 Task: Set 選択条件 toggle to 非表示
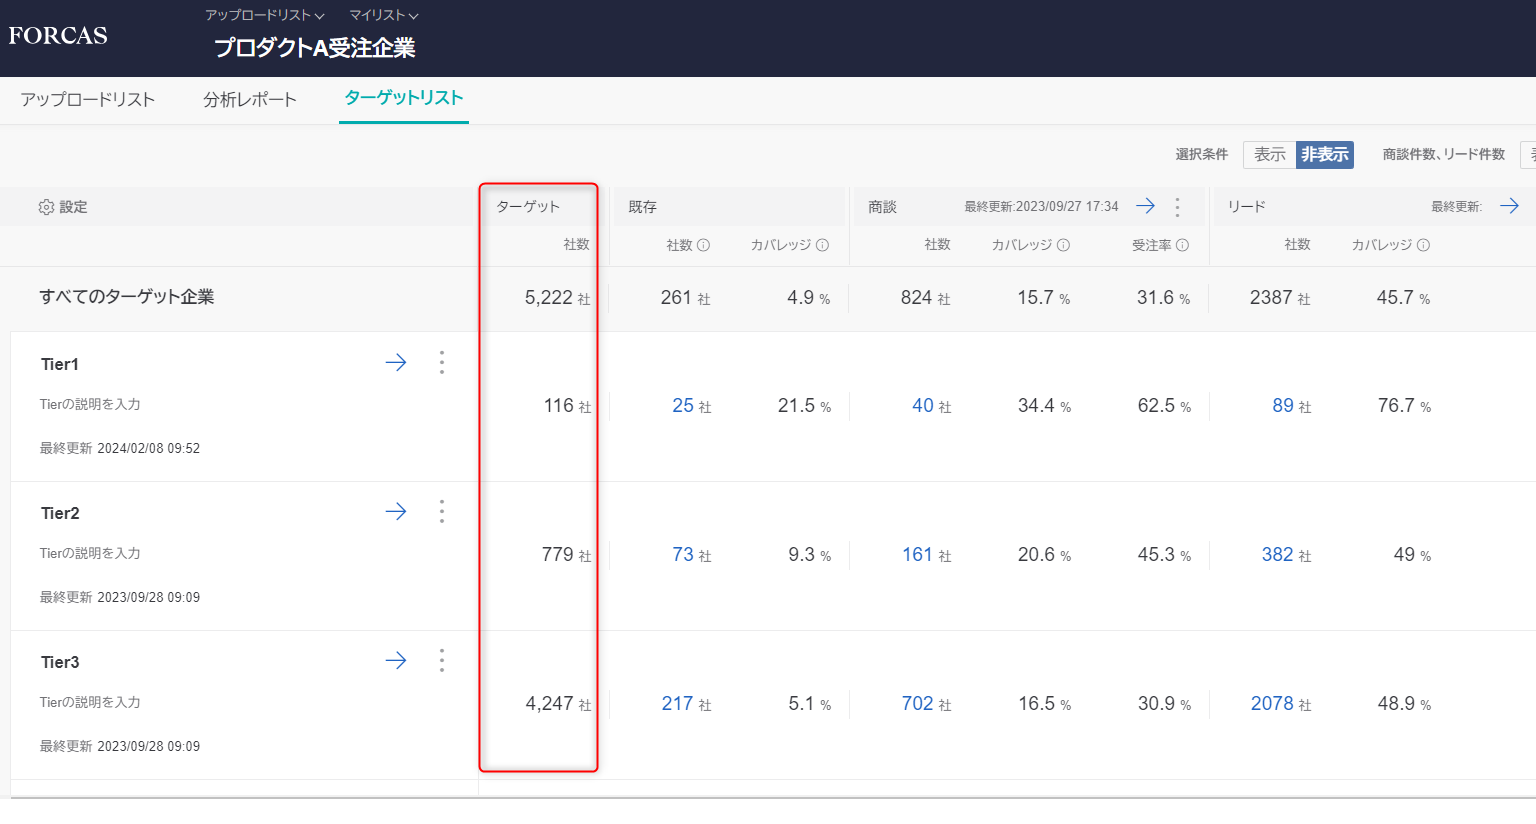pyautogui.click(x=1324, y=155)
